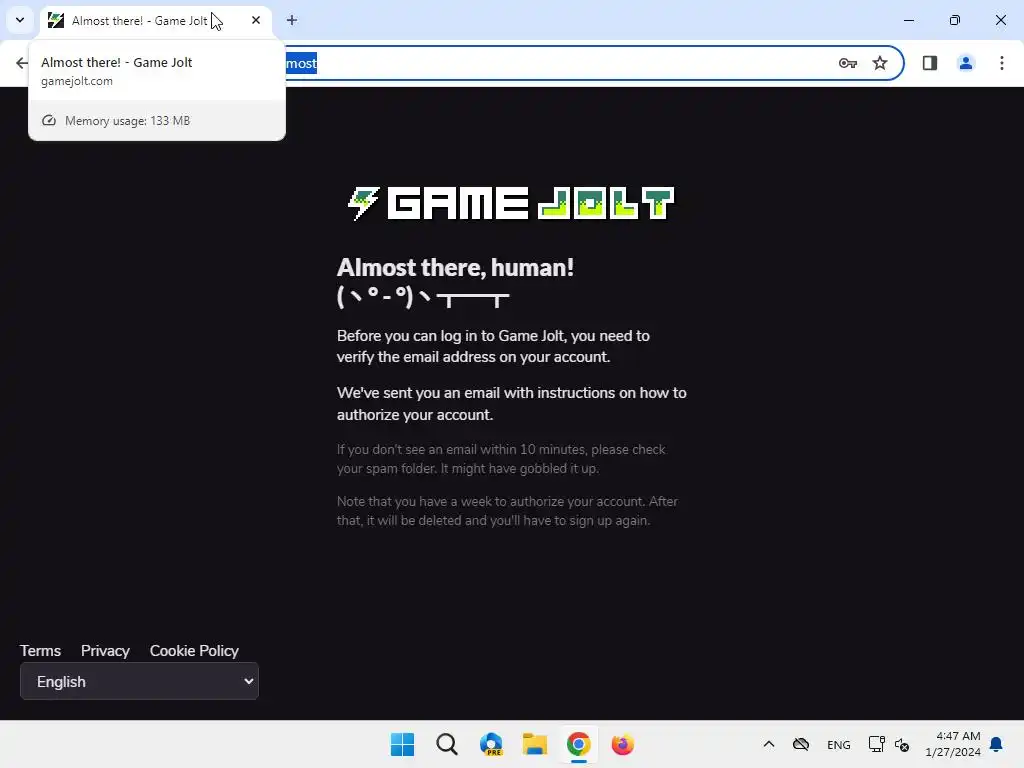Change the ENG input language
Viewport: 1024px width, 768px height.
(x=839, y=745)
